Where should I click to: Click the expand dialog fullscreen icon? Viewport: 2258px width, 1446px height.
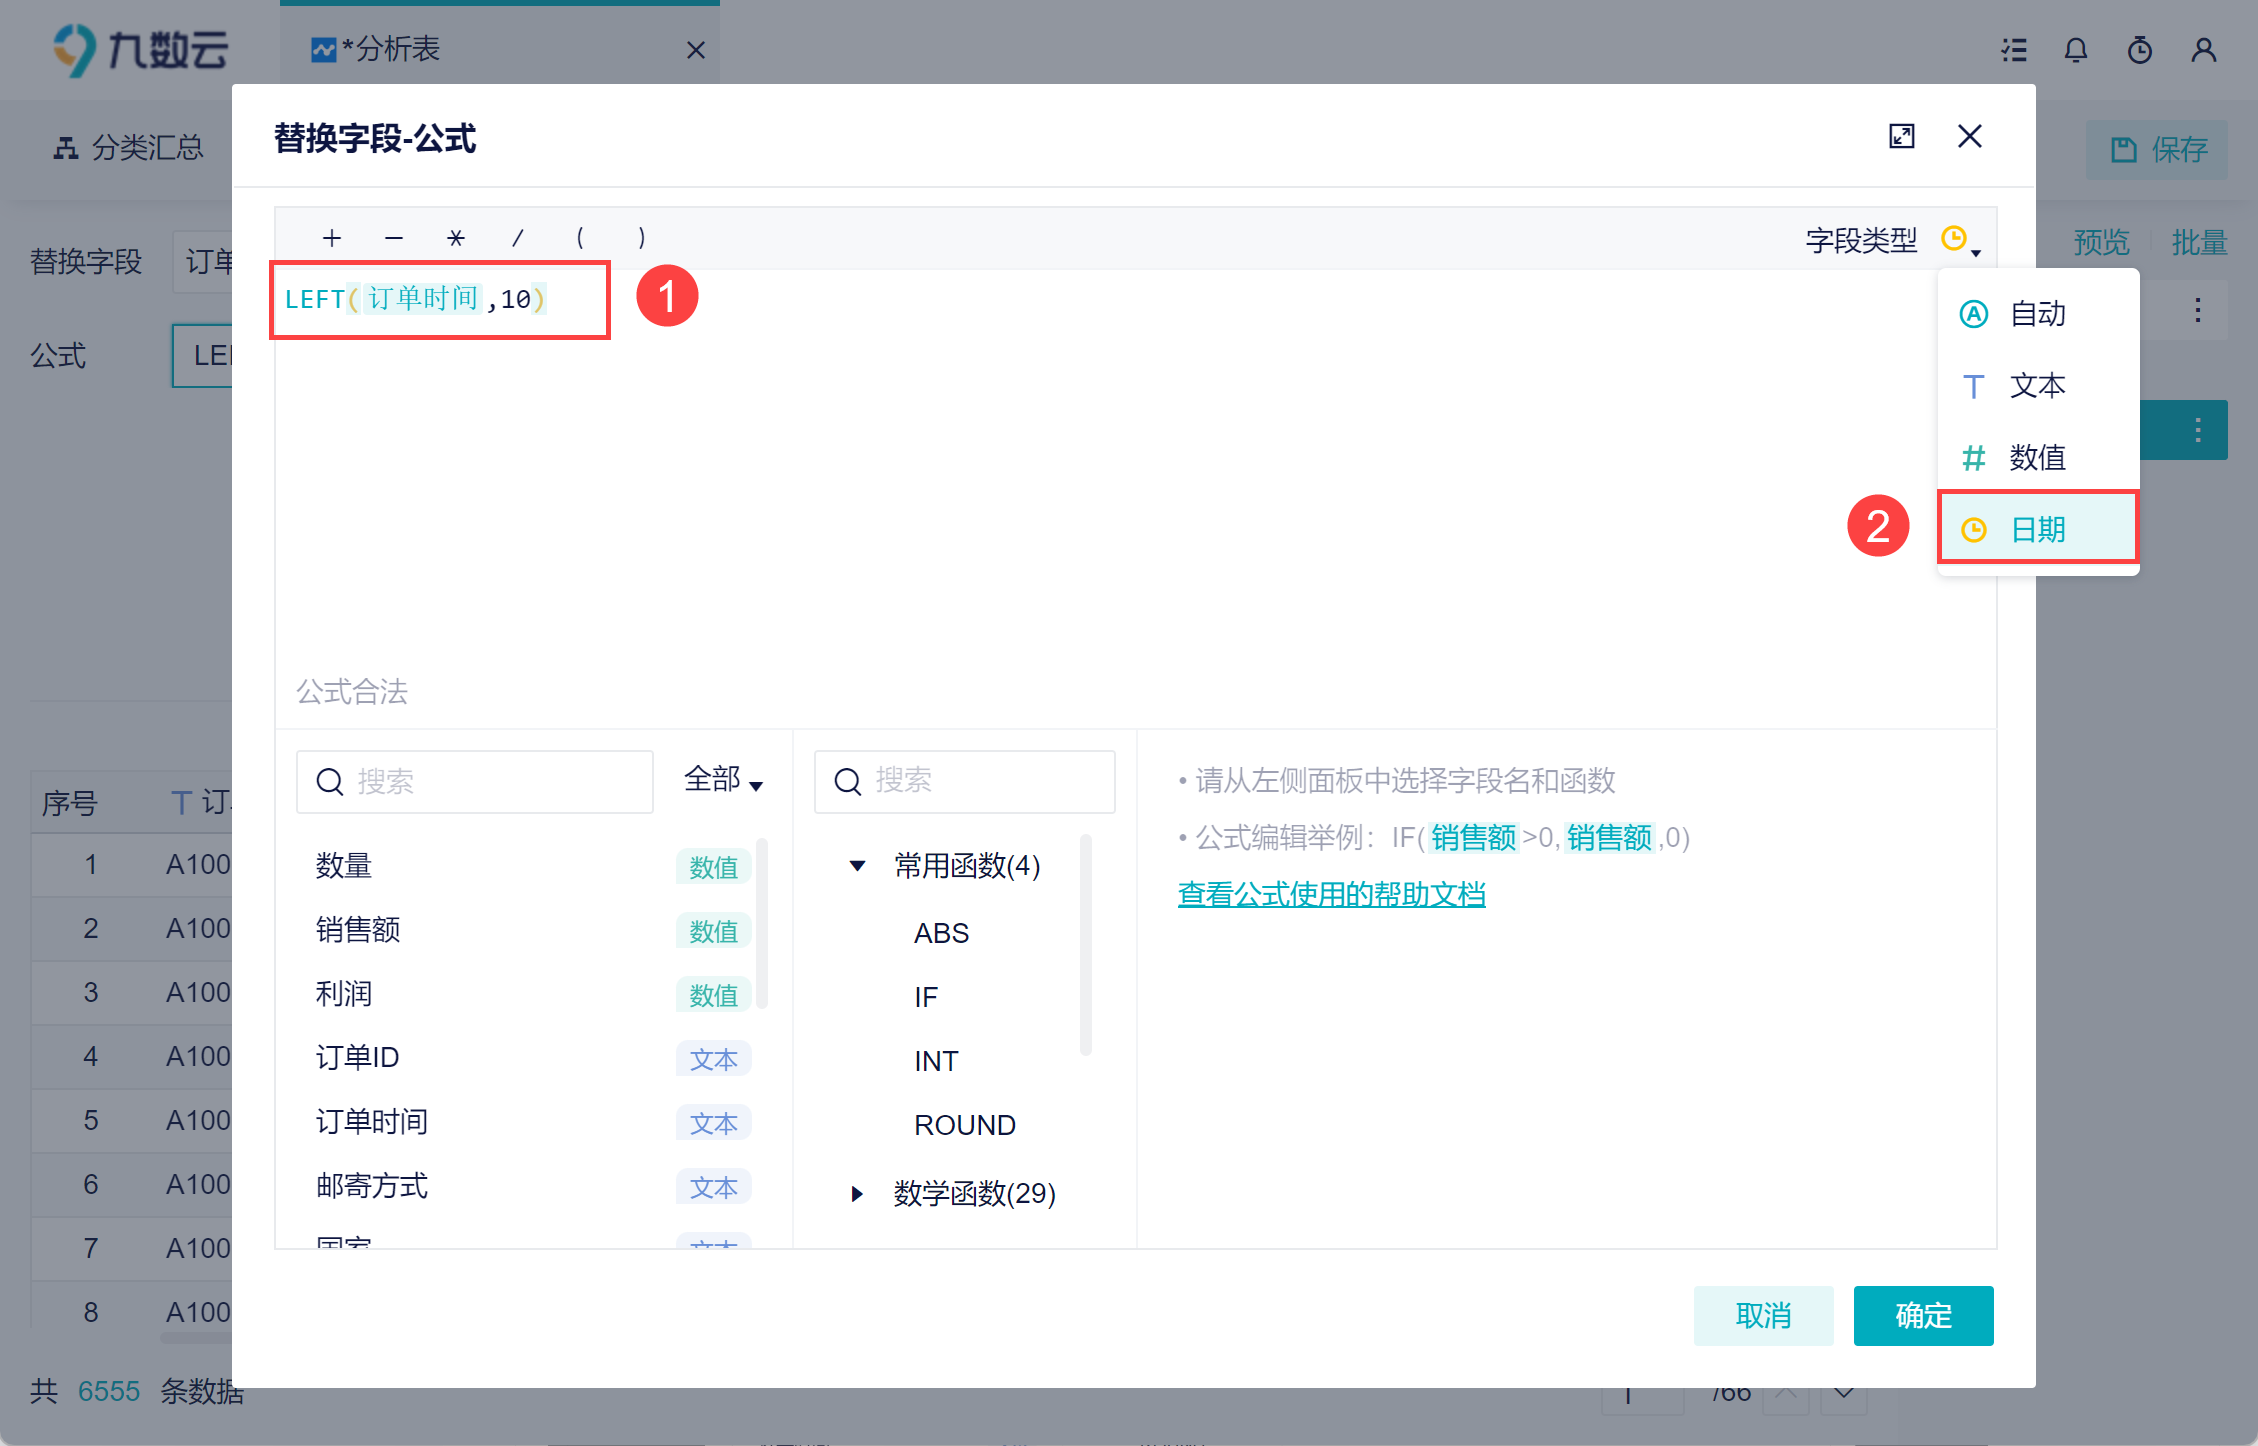tap(1901, 136)
